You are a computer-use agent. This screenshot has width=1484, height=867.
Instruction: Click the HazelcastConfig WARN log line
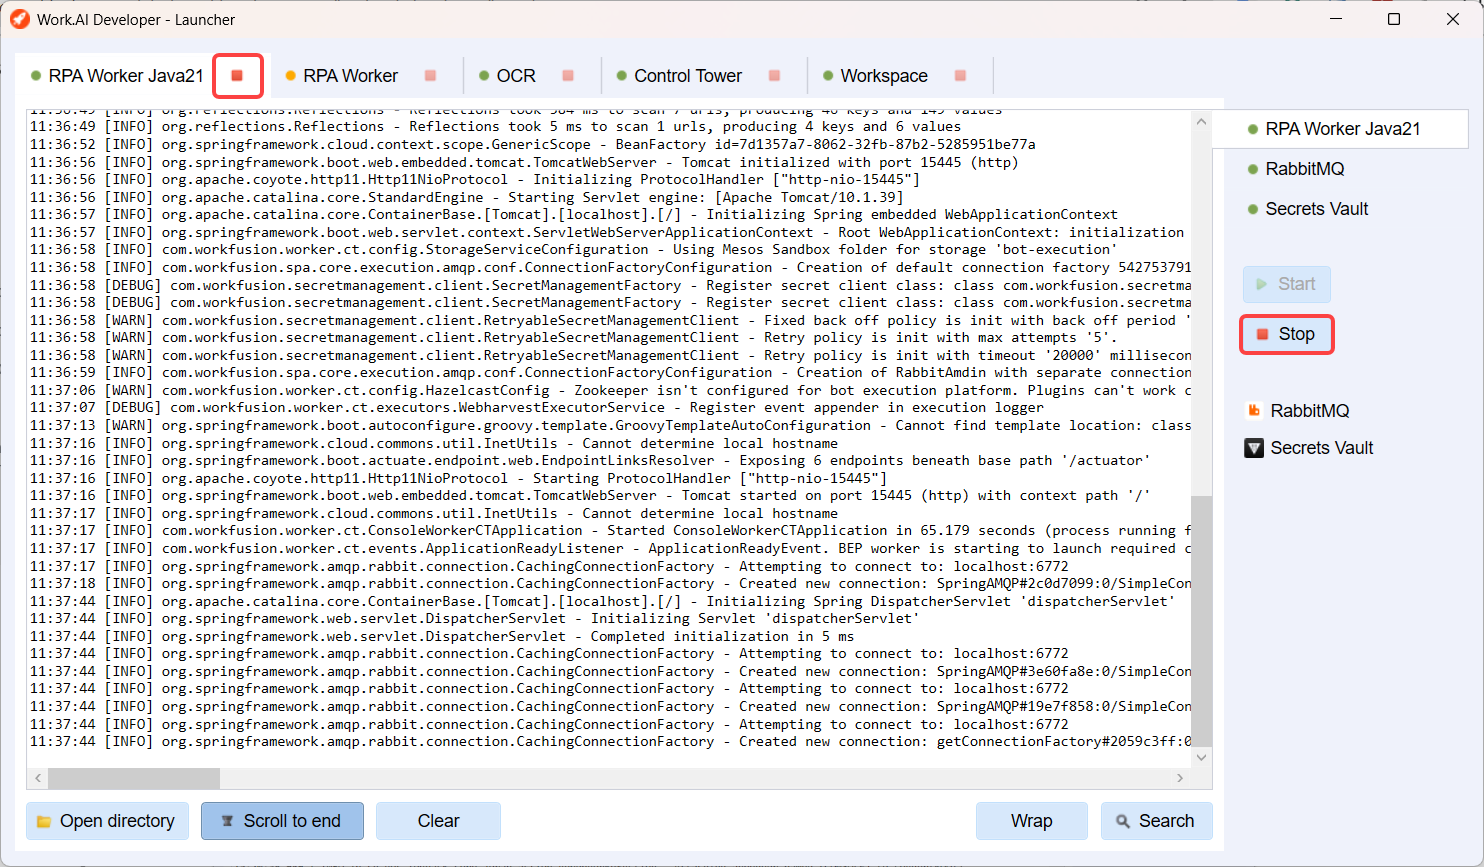tap(610, 391)
